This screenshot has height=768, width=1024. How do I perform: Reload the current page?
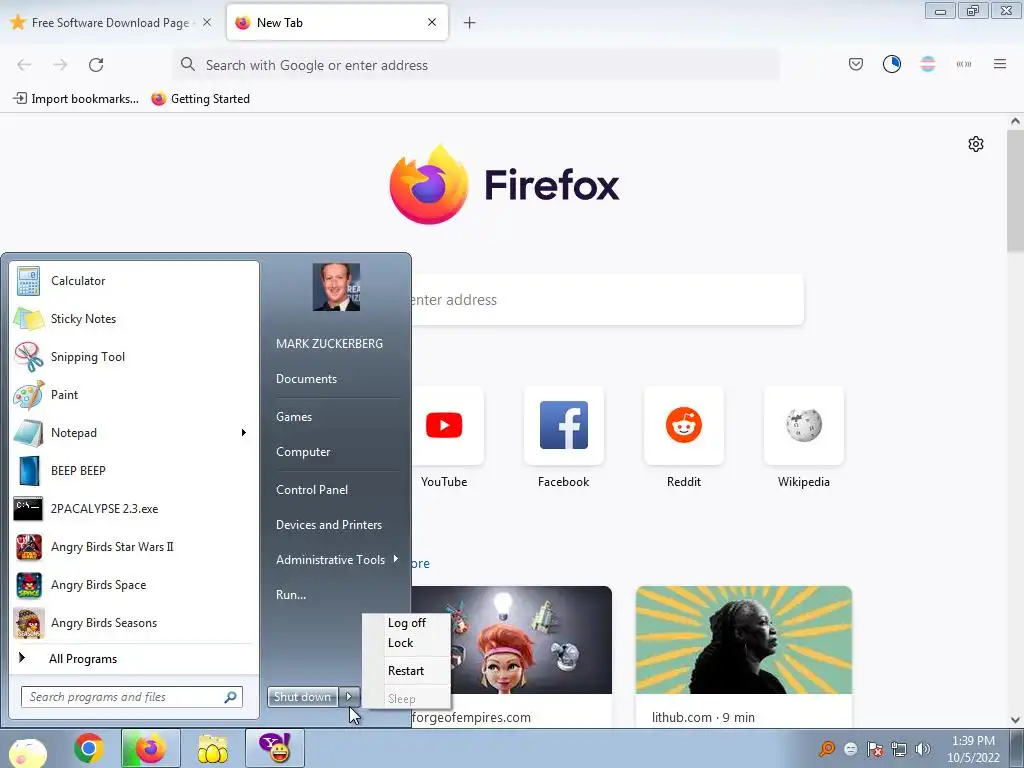point(96,65)
